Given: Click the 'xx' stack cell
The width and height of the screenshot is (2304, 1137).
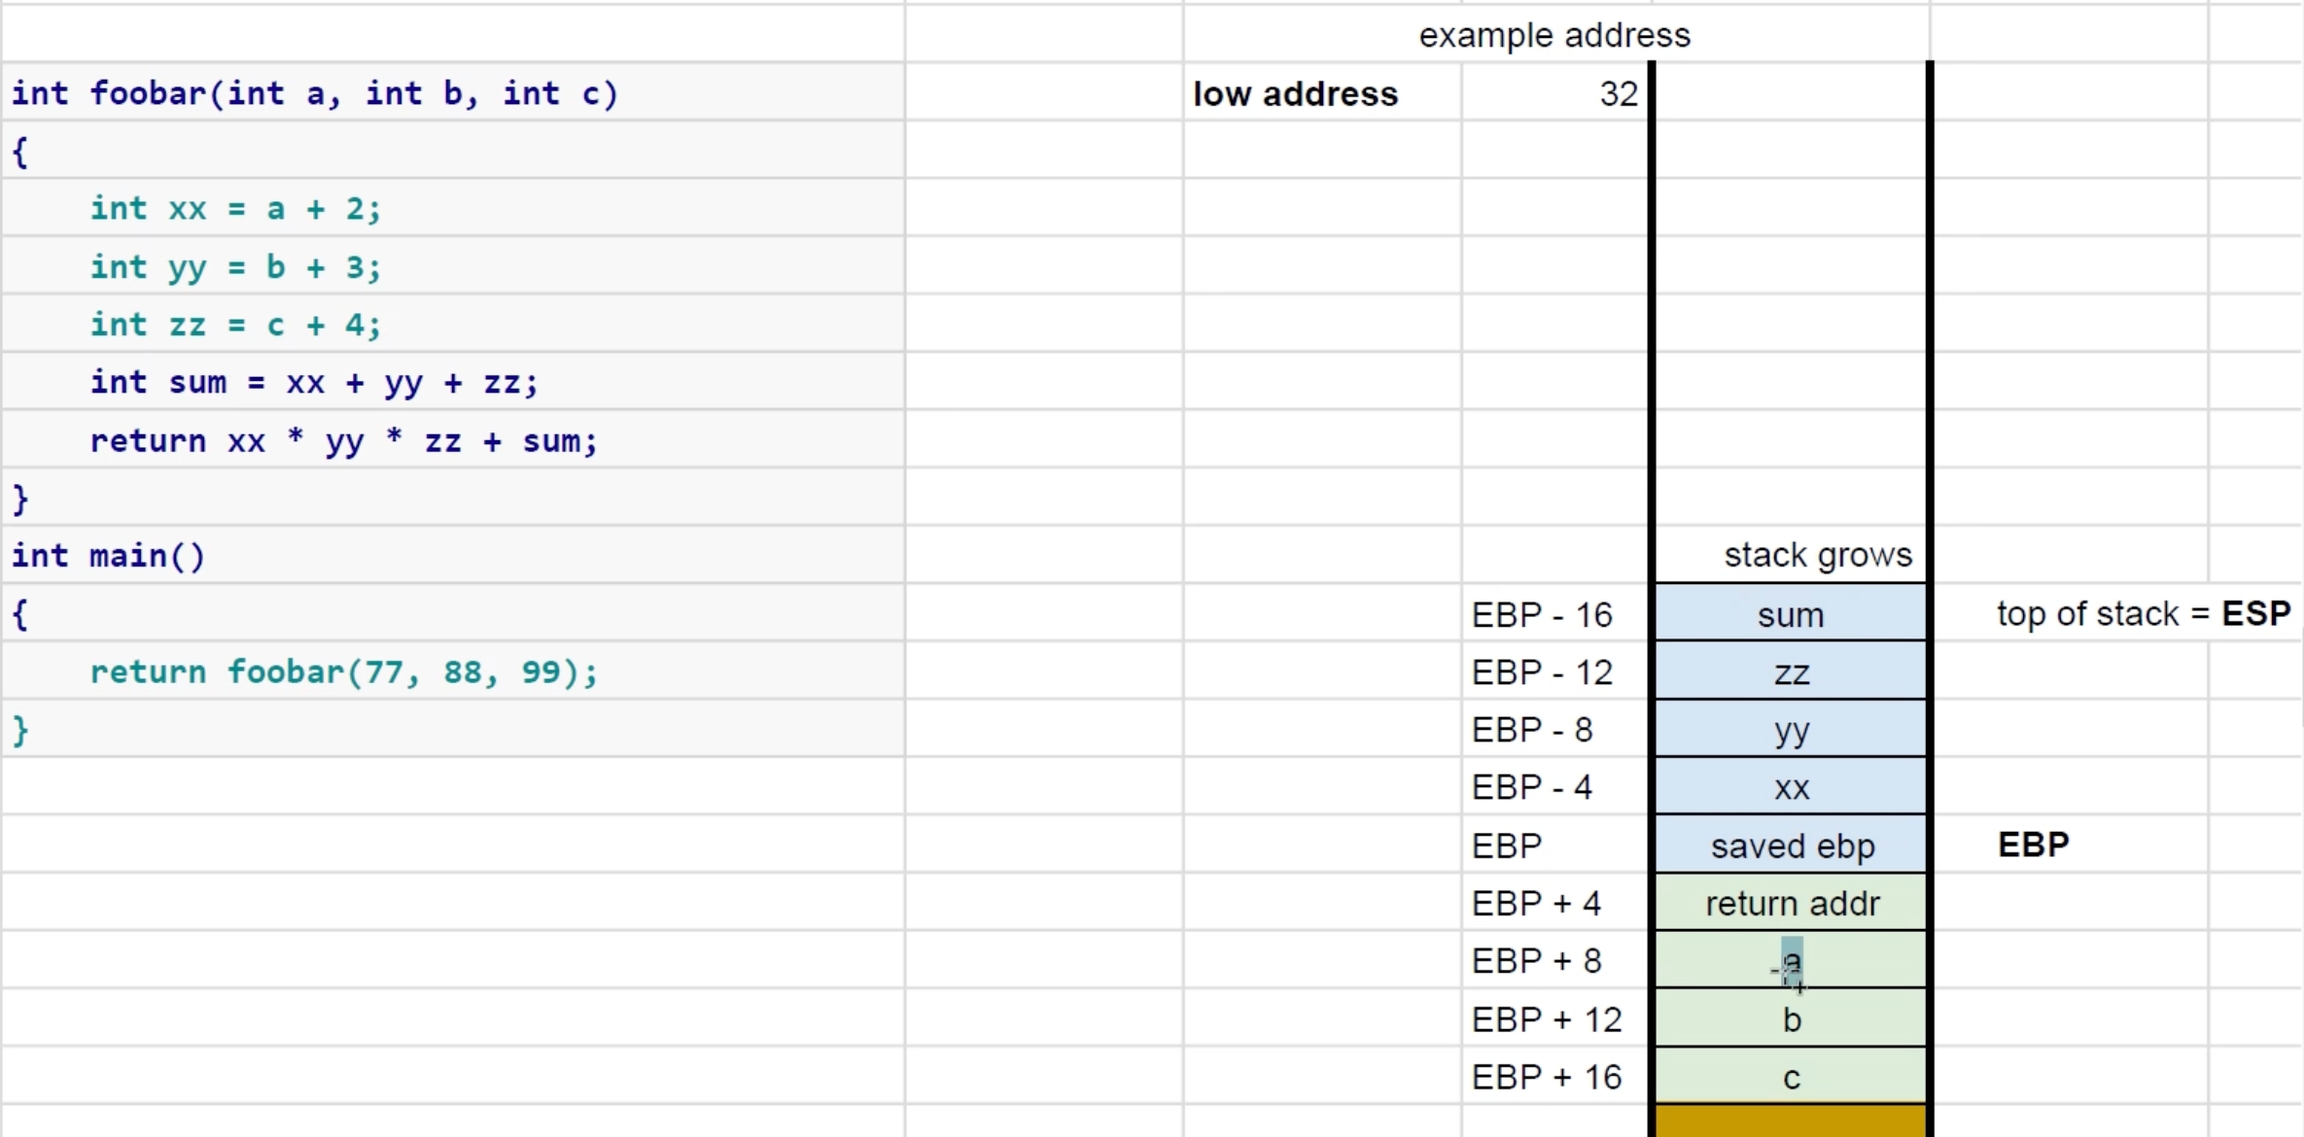Looking at the screenshot, I should tap(1790, 788).
